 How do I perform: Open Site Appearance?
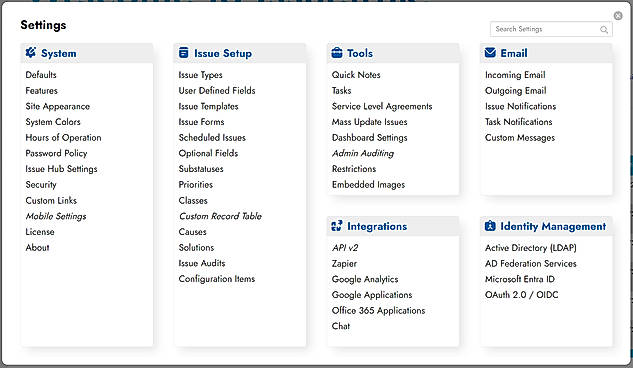58,107
